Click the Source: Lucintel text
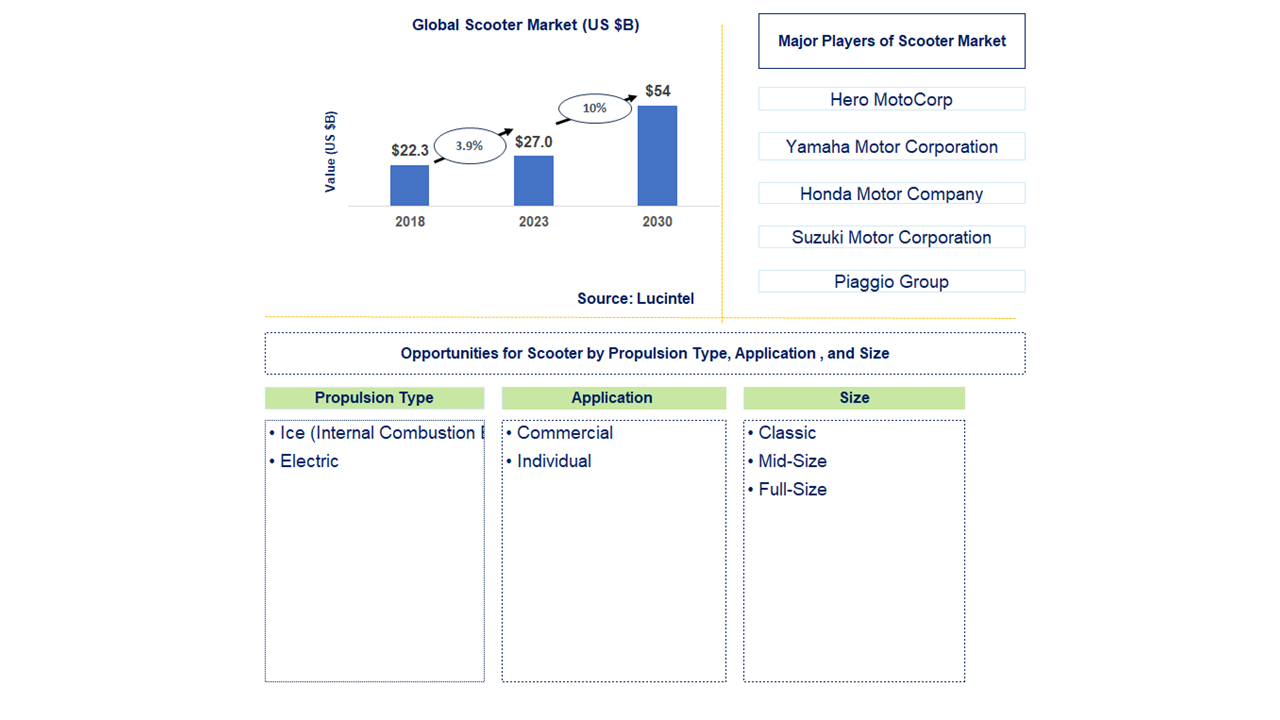The image size is (1280, 720). coord(635,298)
